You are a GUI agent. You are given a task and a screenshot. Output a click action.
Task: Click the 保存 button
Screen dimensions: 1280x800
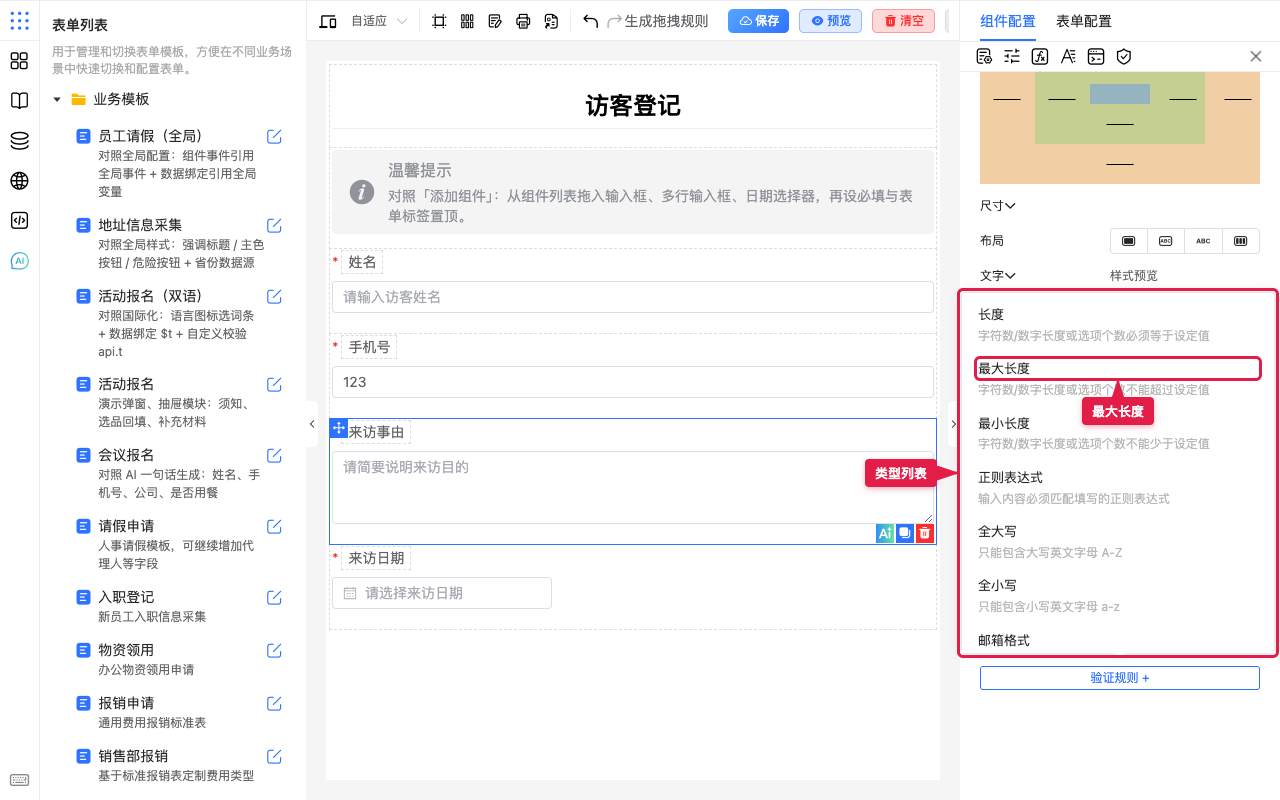click(758, 21)
